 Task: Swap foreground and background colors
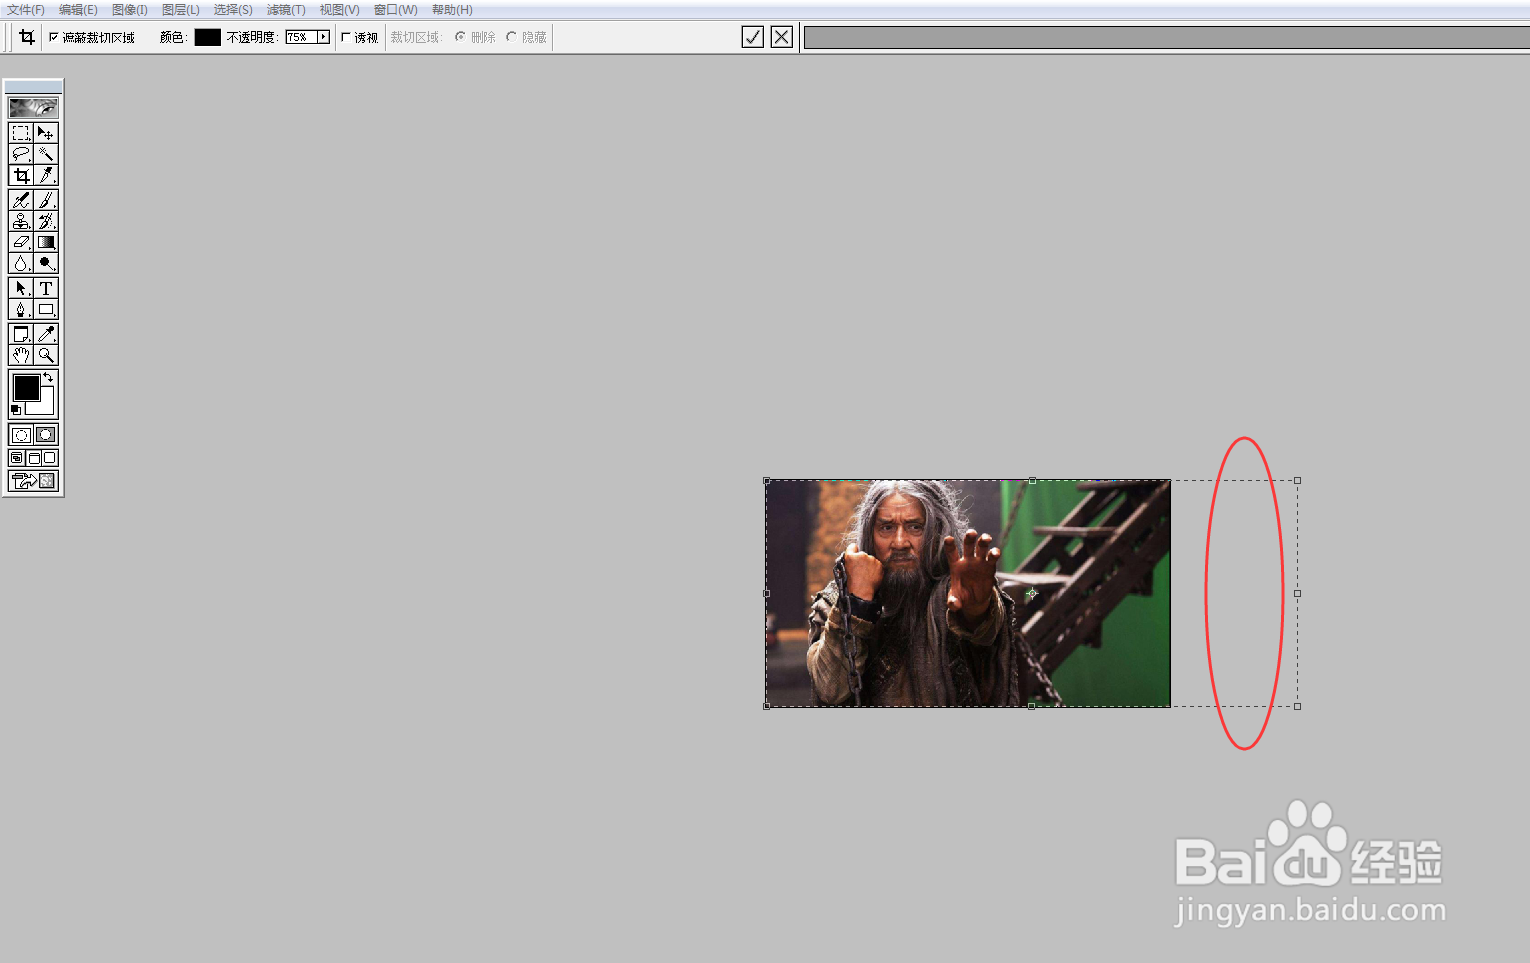[49, 377]
